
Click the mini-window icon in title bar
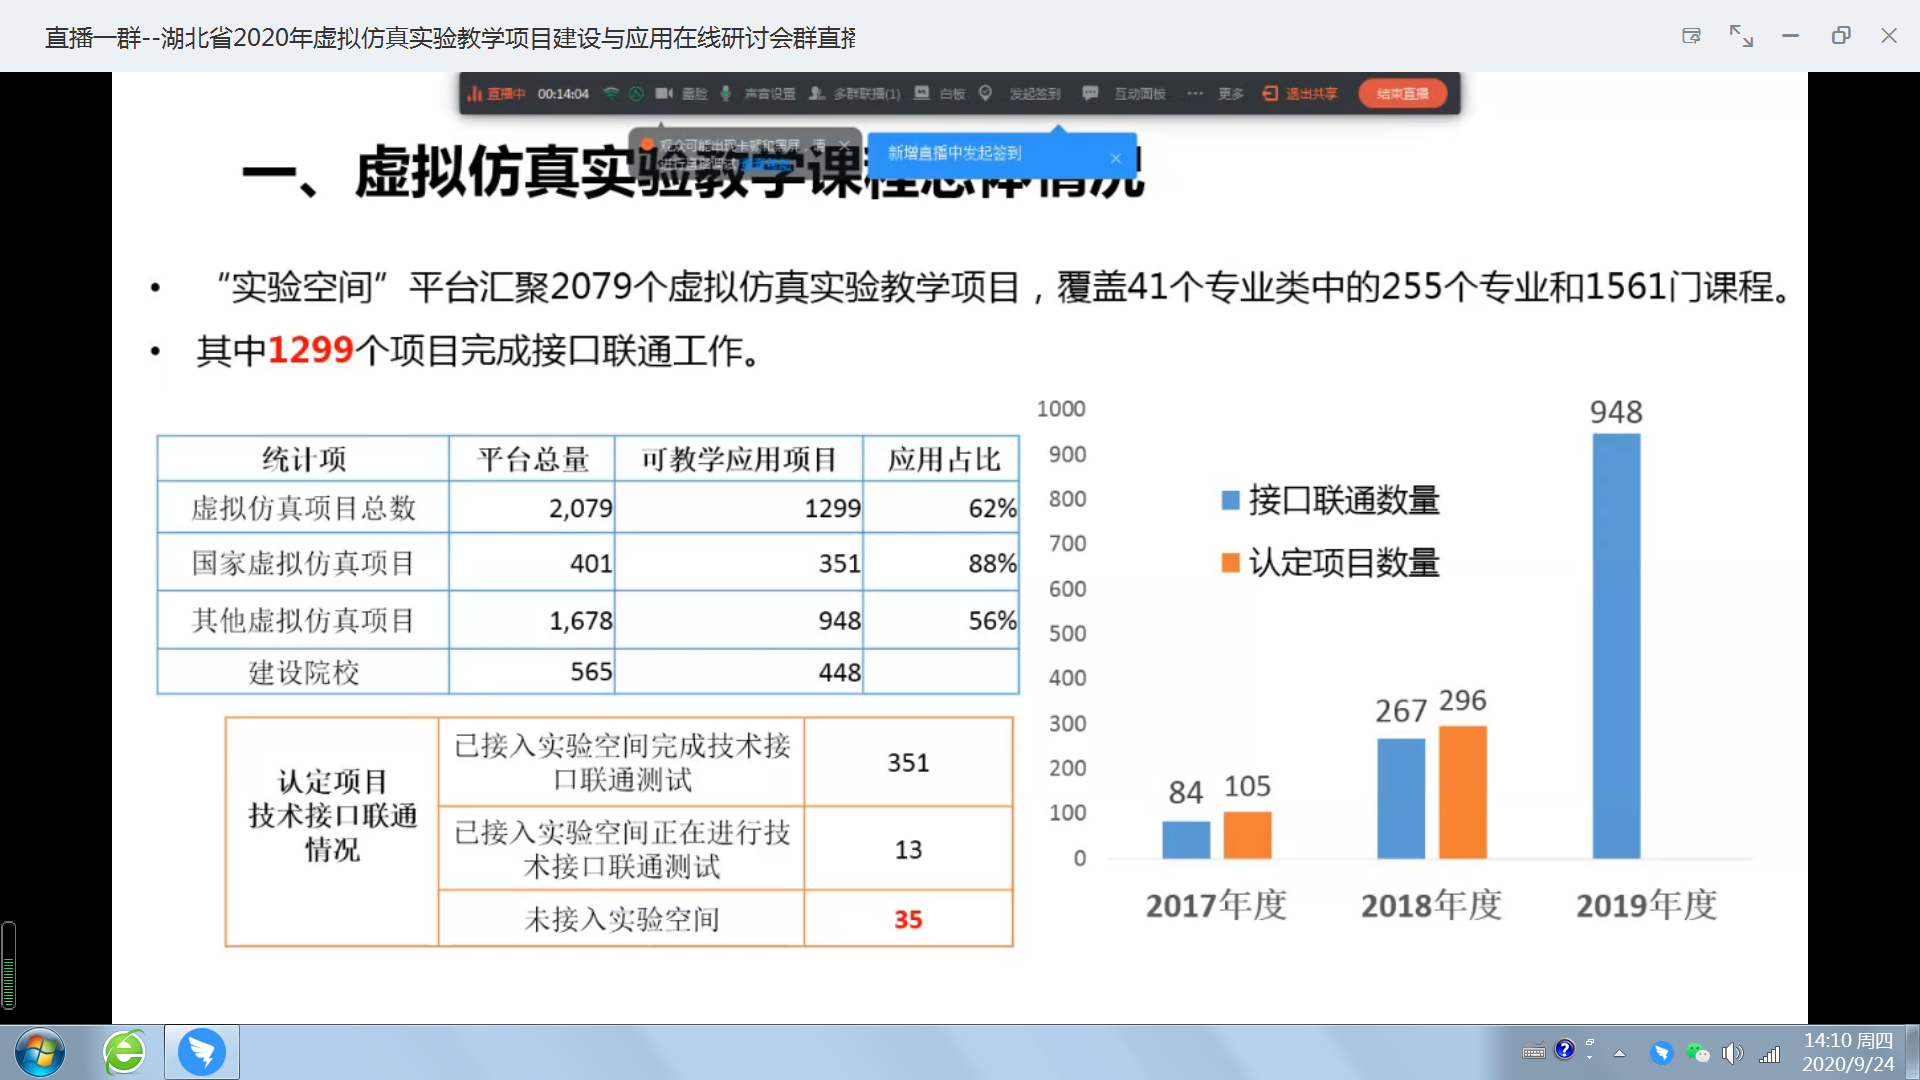click(1691, 36)
